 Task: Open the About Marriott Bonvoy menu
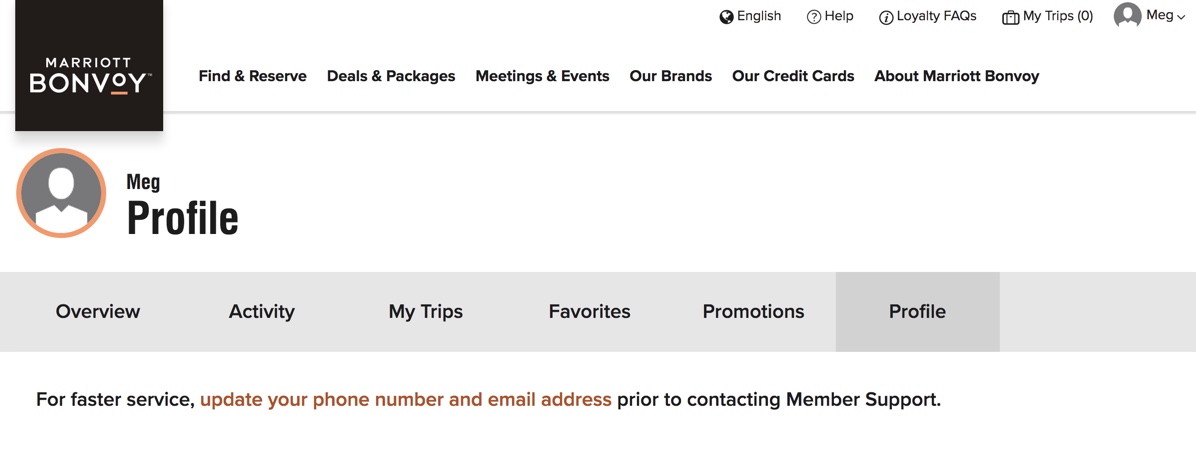pos(956,76)
